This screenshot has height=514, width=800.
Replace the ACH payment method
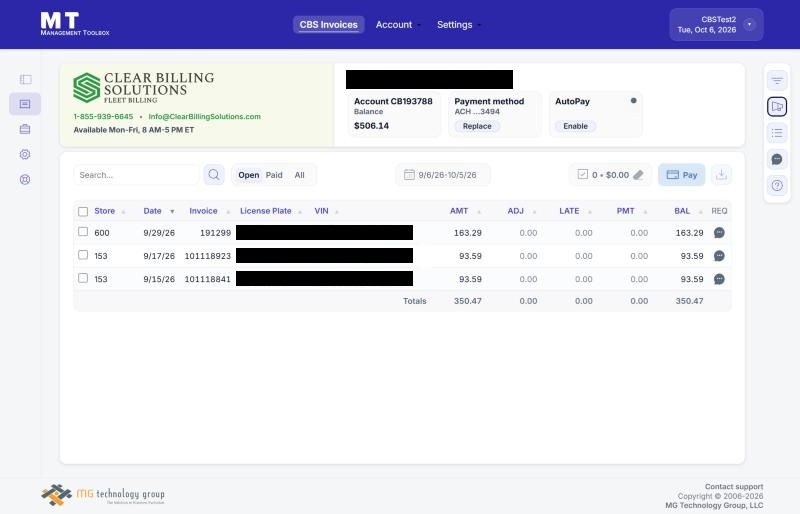(477, 126)
